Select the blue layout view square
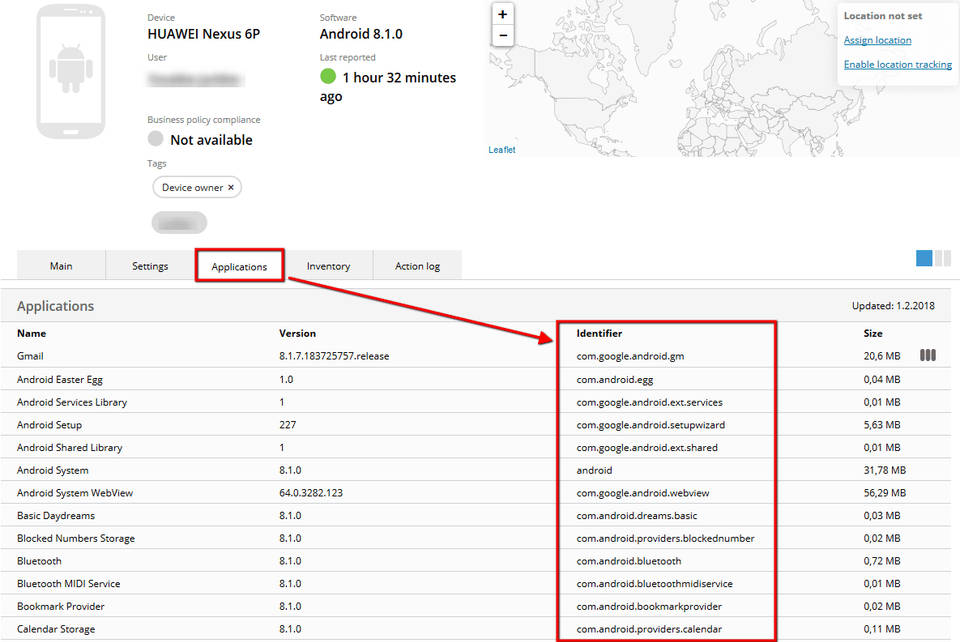 click(x=924, y=258)
